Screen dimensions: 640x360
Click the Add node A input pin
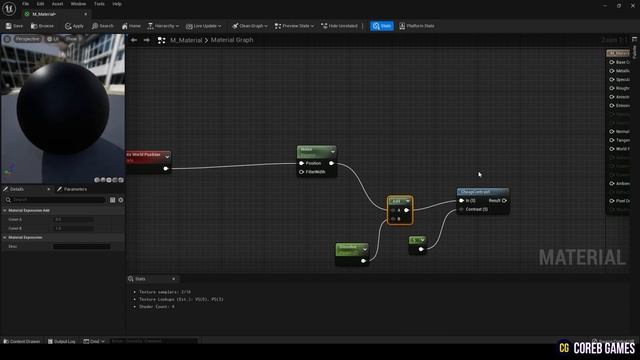click(x=393, y=210)
